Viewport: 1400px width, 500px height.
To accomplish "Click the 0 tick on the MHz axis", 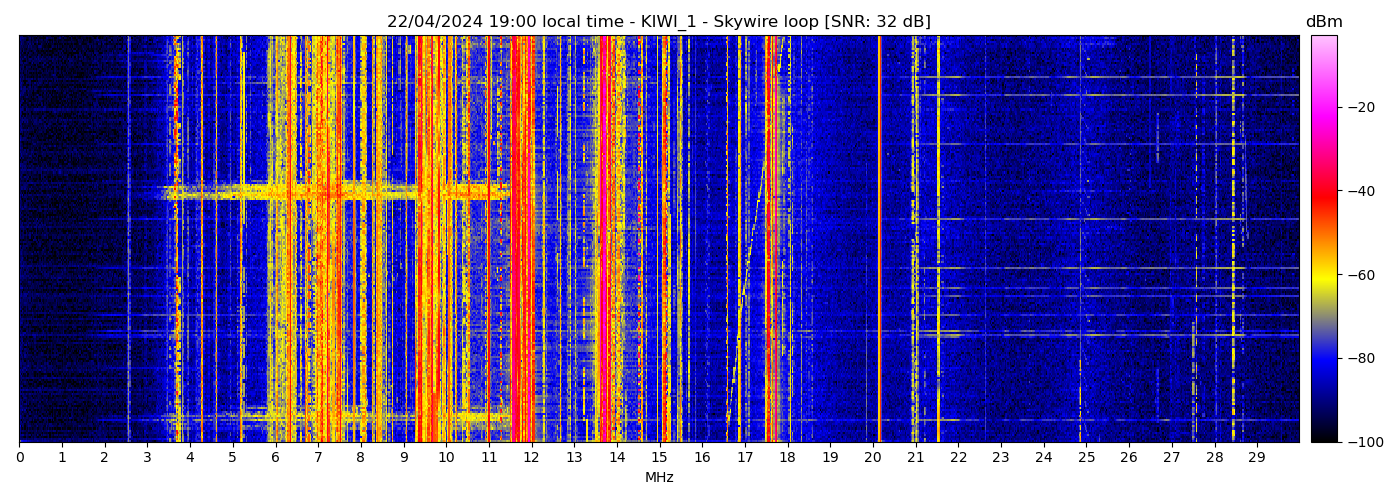I will point(19,458).
